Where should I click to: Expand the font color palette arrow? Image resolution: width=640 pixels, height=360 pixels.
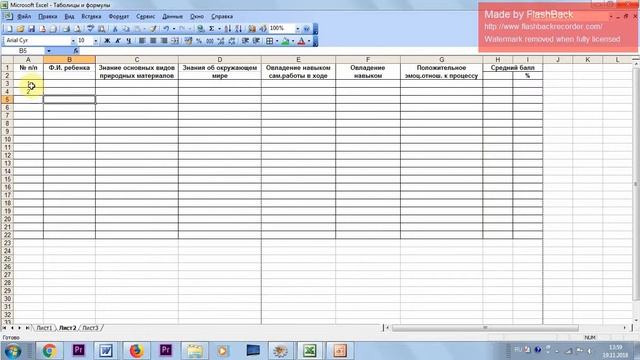[309, 41]
